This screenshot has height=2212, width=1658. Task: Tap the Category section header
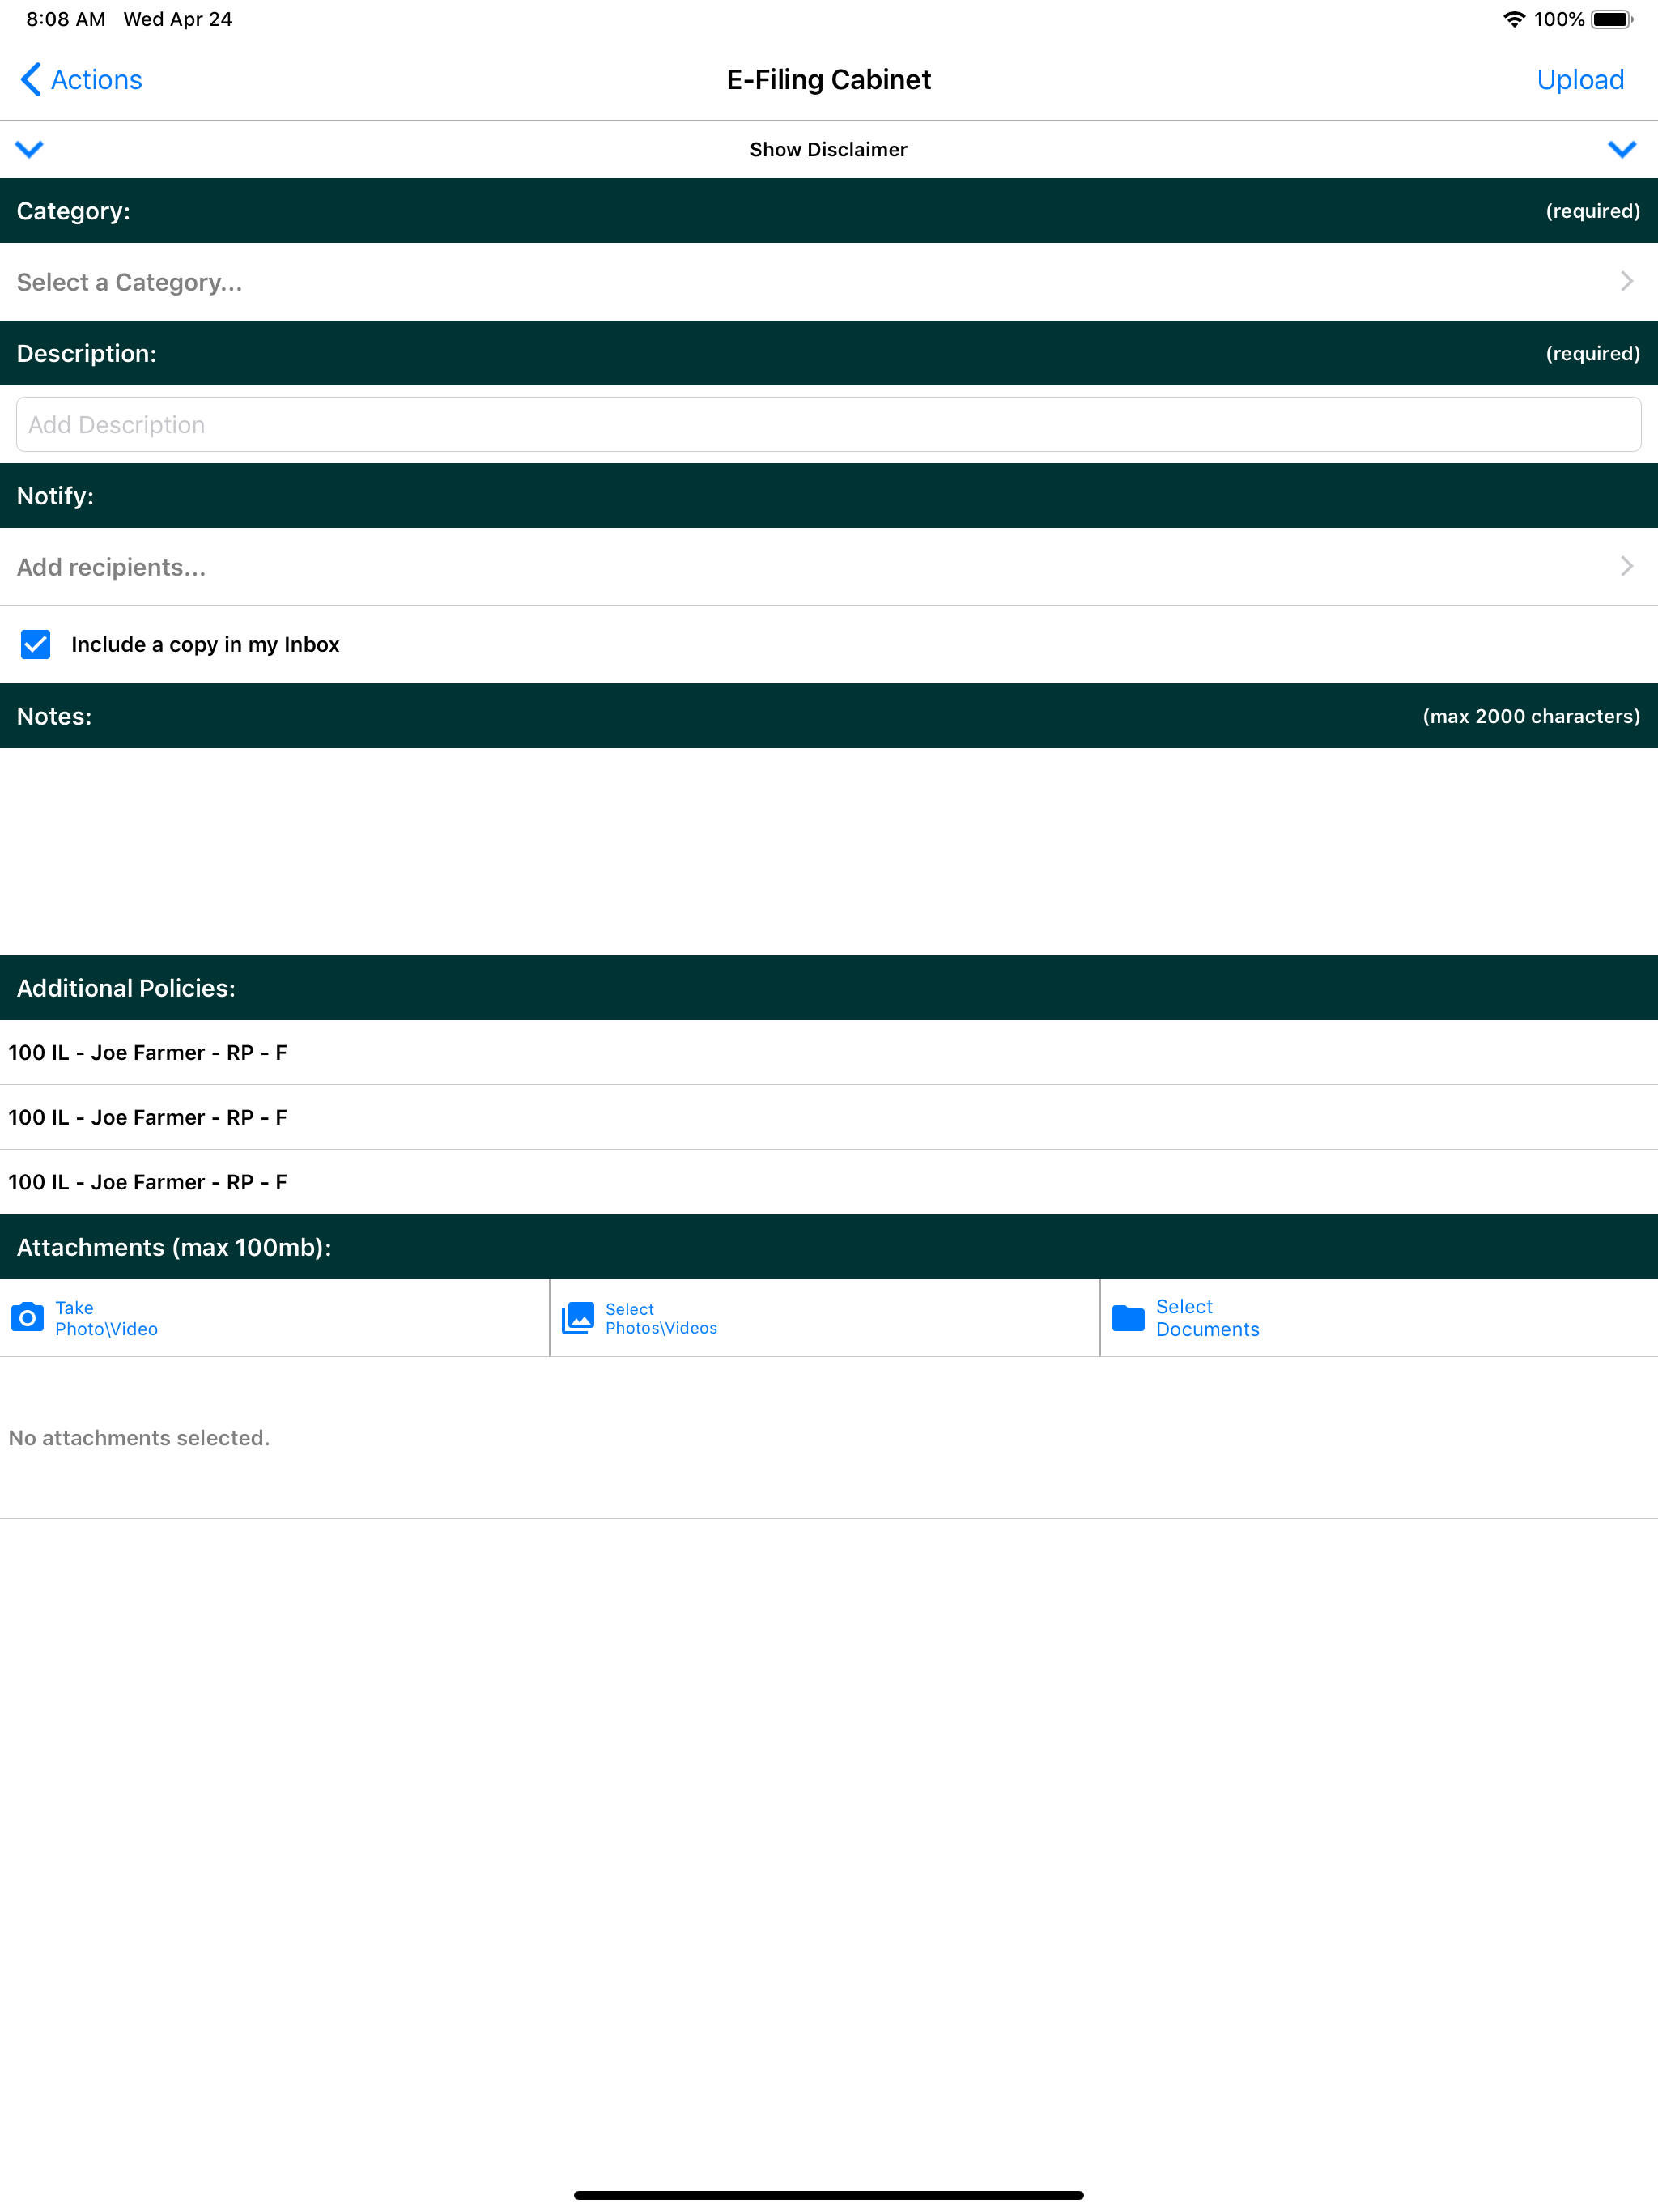[829, 211]
